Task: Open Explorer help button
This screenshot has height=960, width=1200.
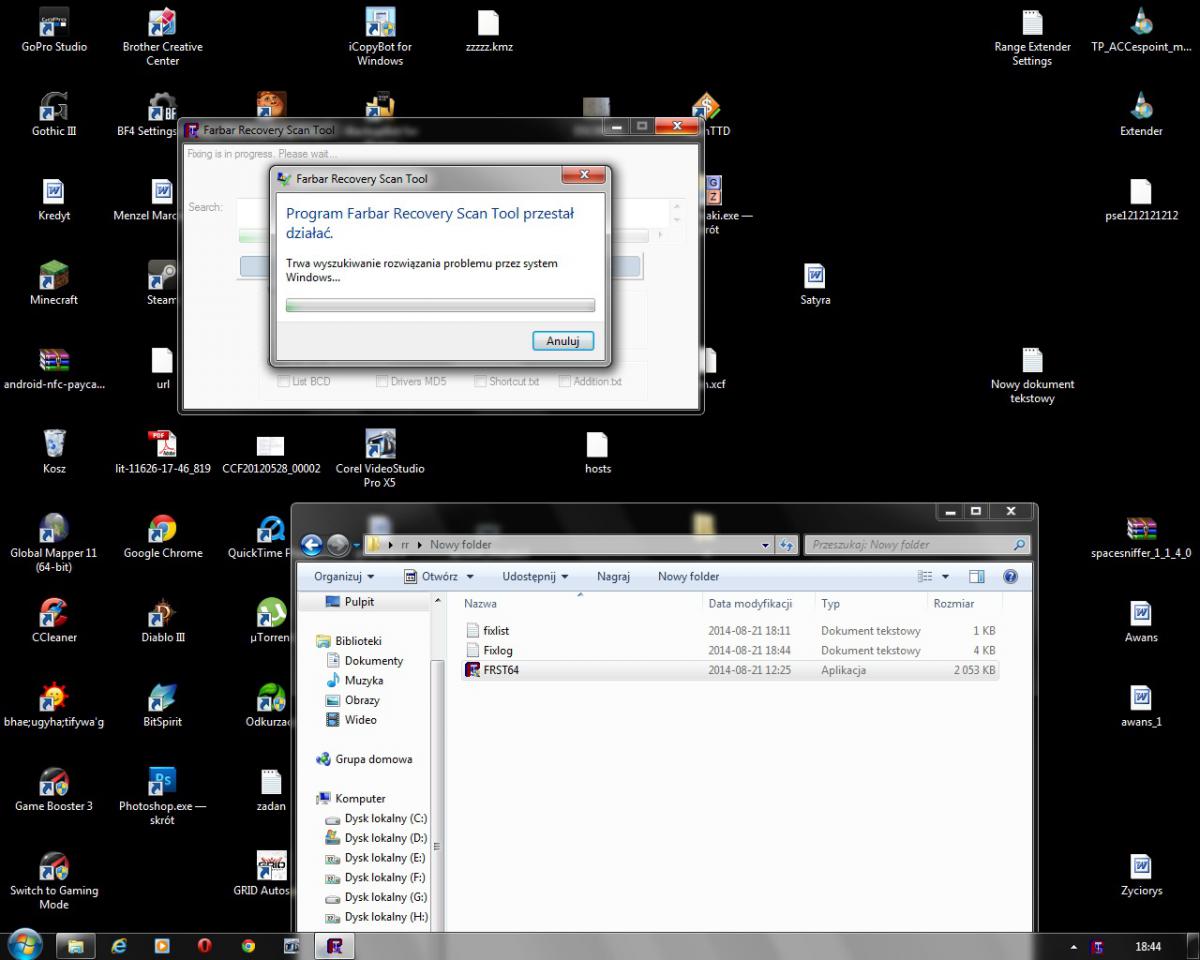Action: 1010,577
